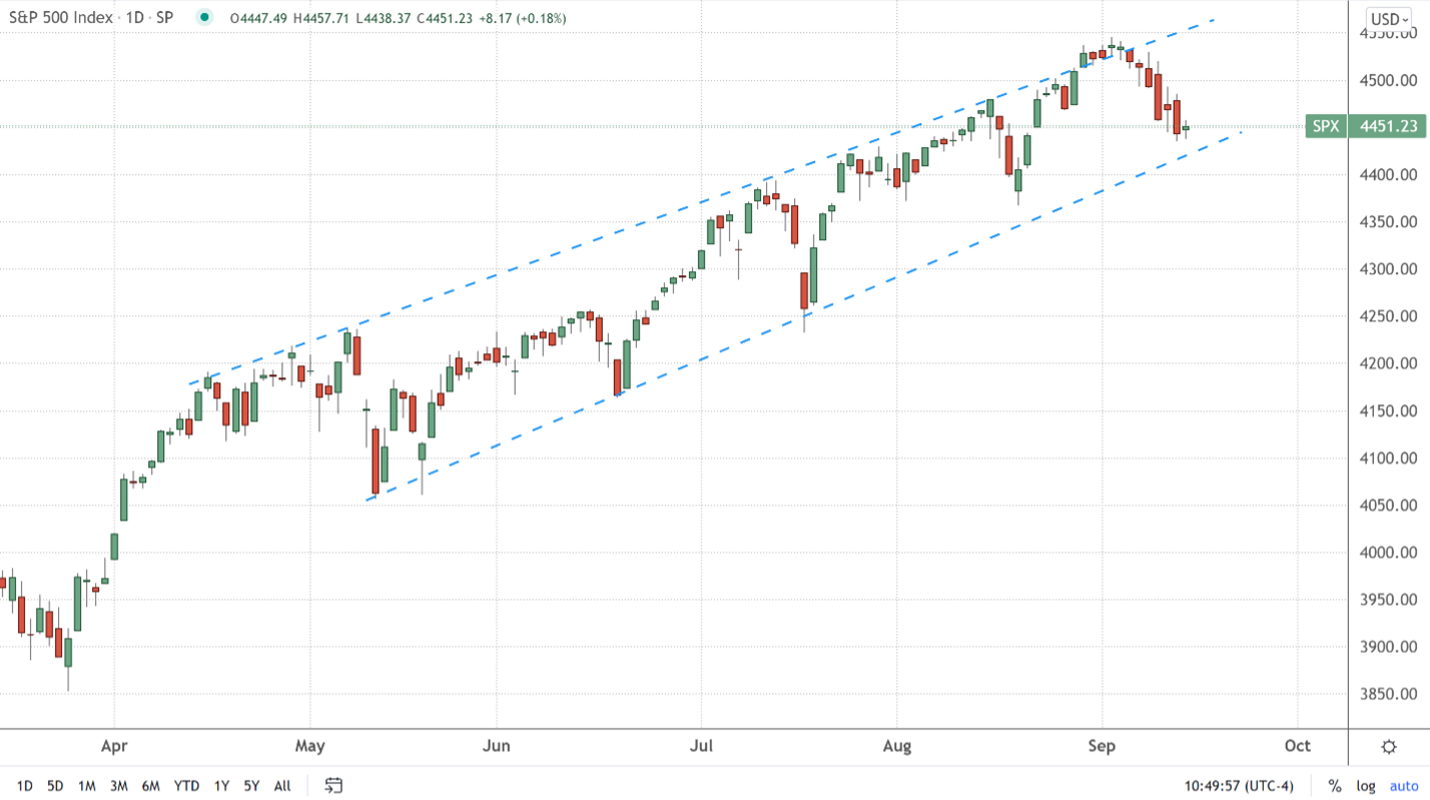Viewport: 1430px width, 800px height.
Task: Open the USD currency dropdown
Action: pyautogui.click(x=1390, y=19)
